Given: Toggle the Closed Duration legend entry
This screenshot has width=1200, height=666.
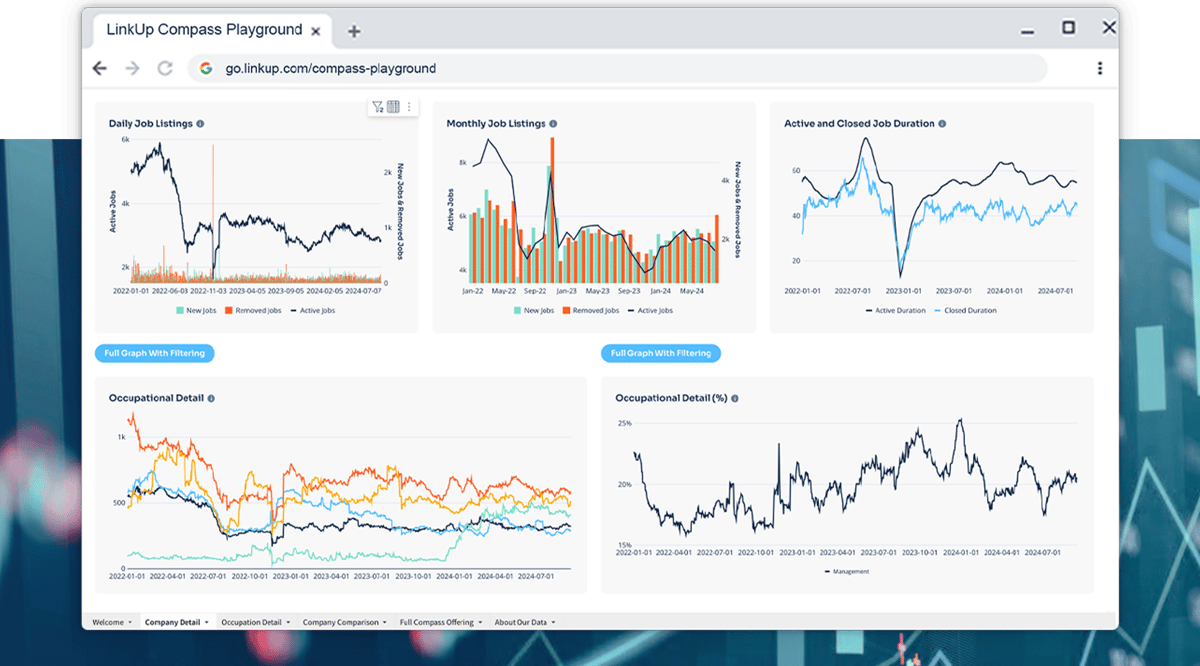Looking at the screenshot, I should [x=966, y=311].
